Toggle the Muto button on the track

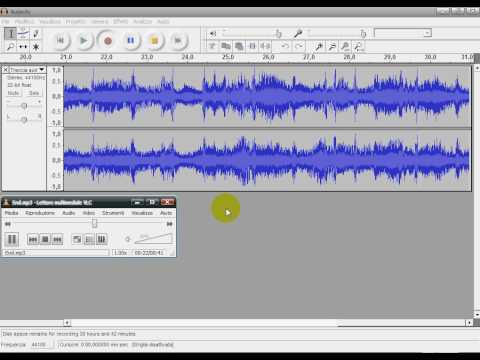[14, 93]
